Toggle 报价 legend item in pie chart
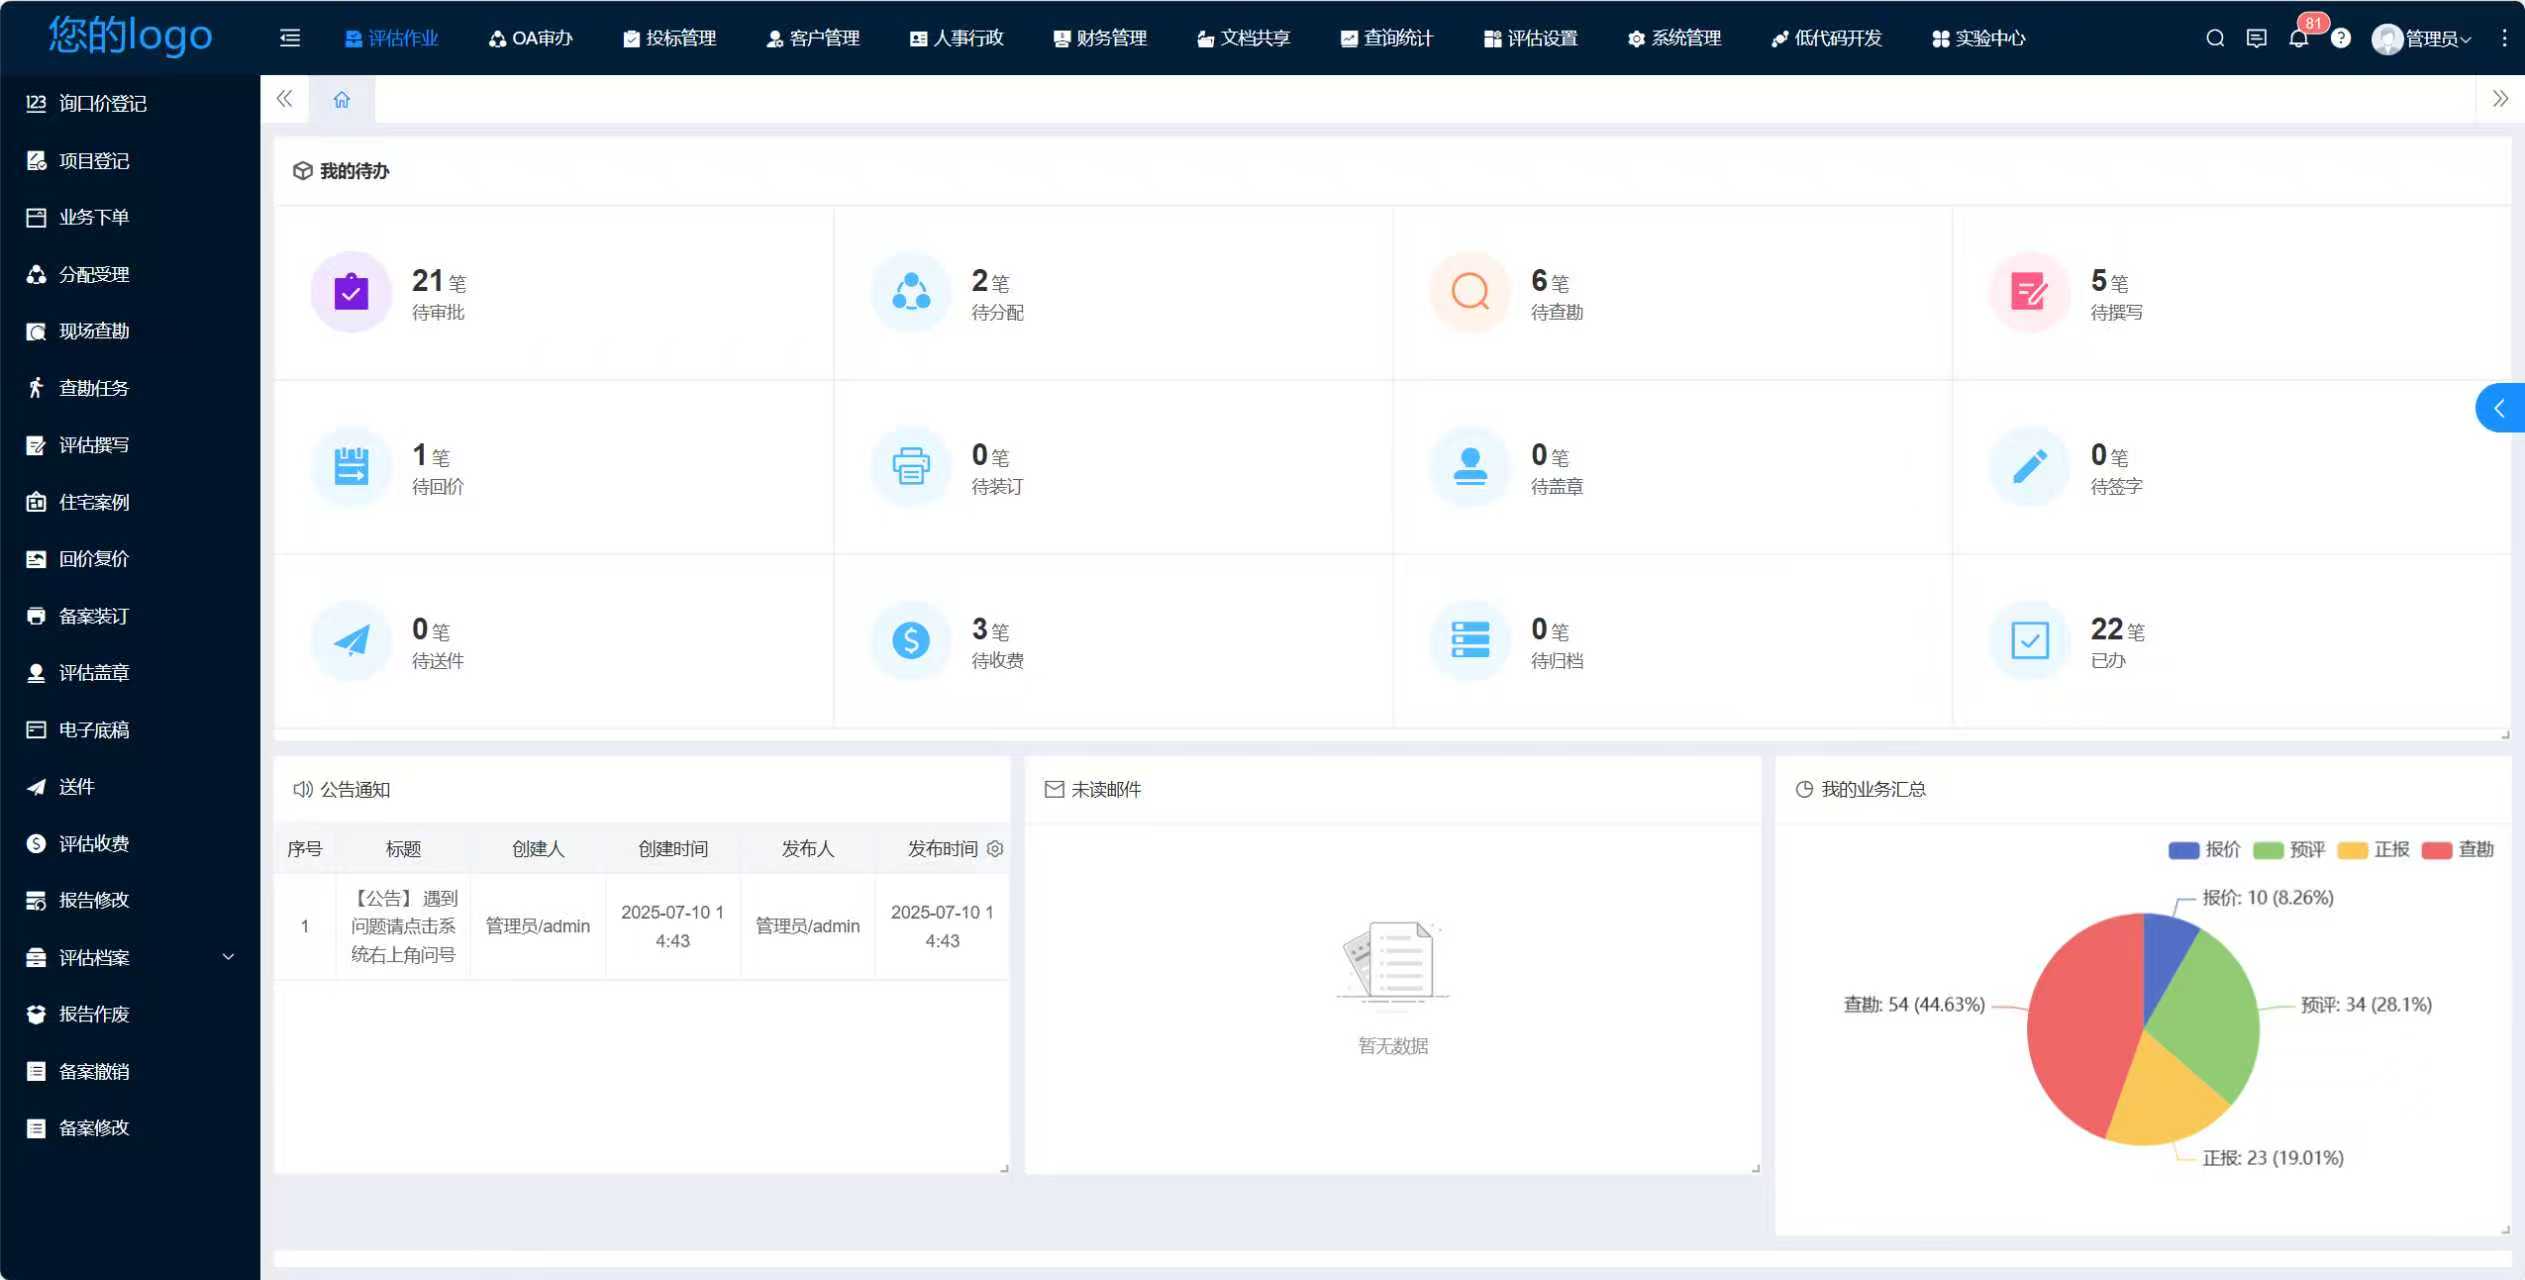This screenshot has height=1280, width=2525. click(x=2204, y=849)
